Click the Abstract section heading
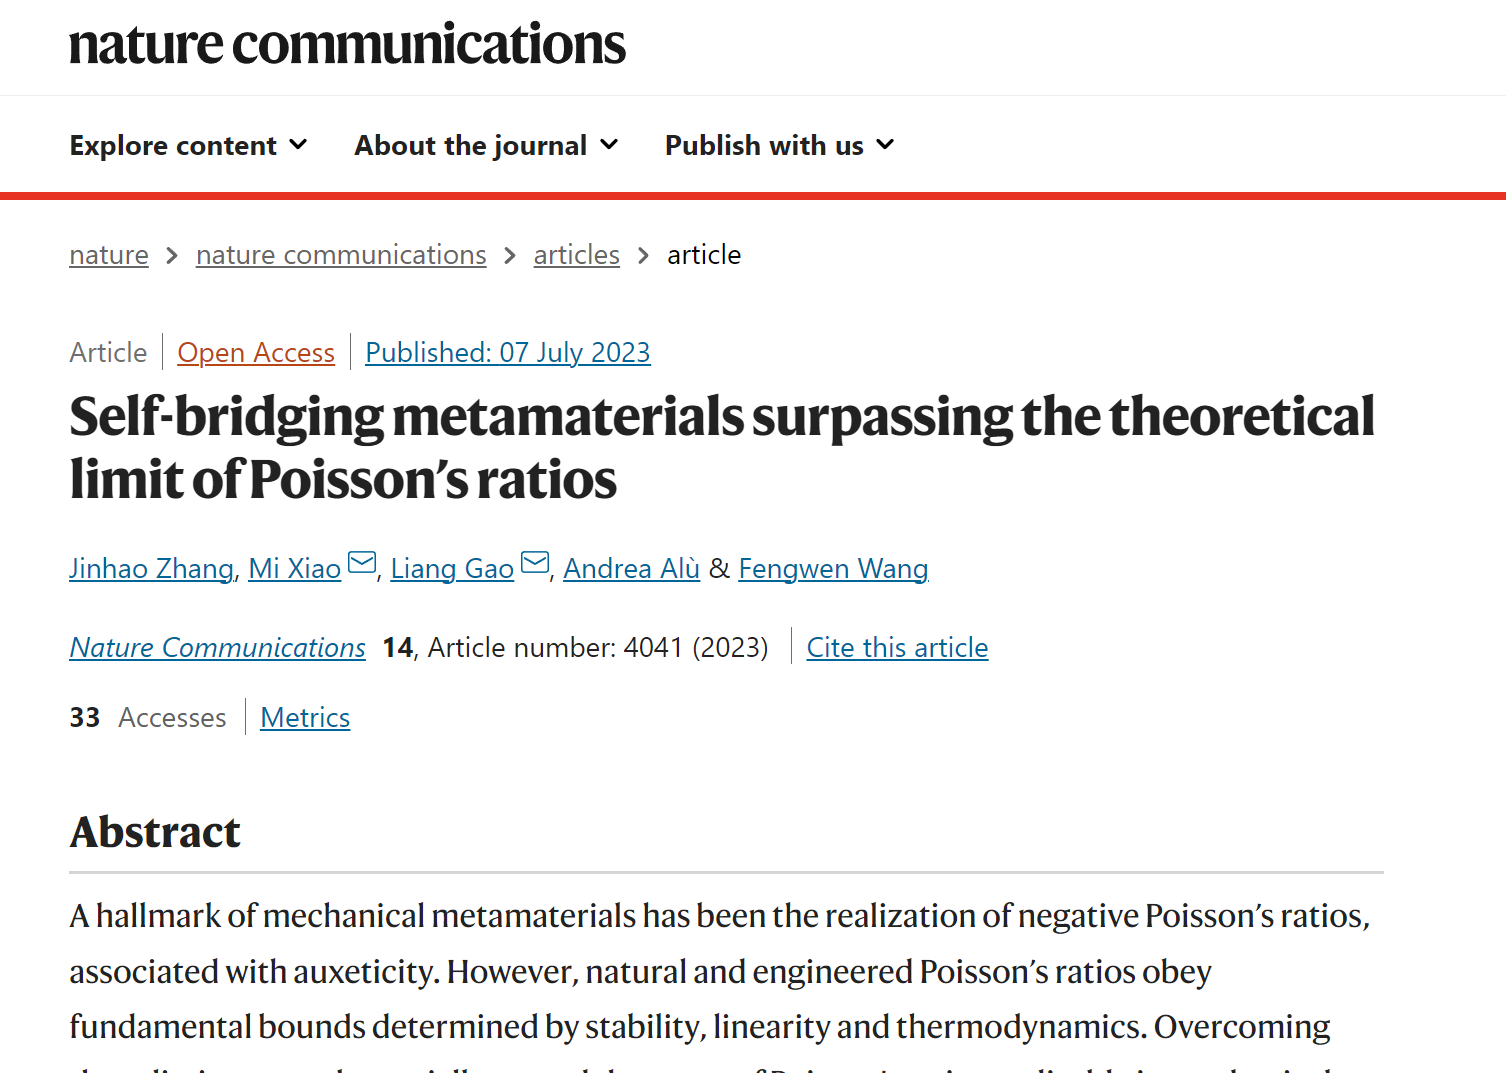The image size is (1506, 1073). pyautogui.click(x=155, y=832)
